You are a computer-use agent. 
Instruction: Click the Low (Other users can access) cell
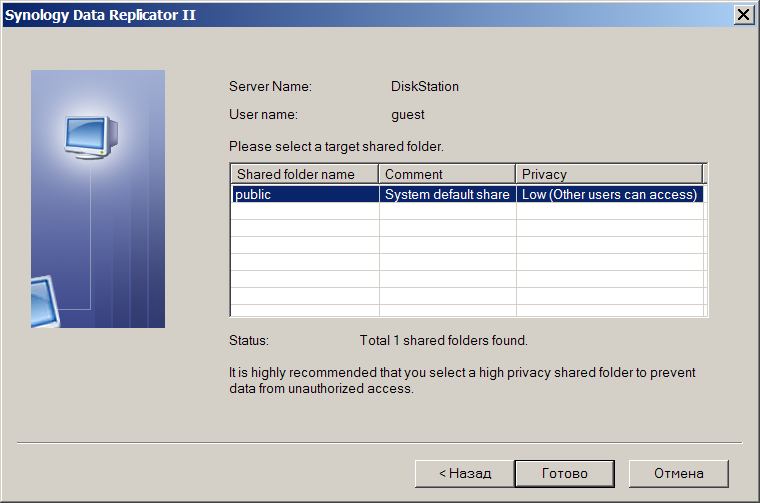(609, 194)
